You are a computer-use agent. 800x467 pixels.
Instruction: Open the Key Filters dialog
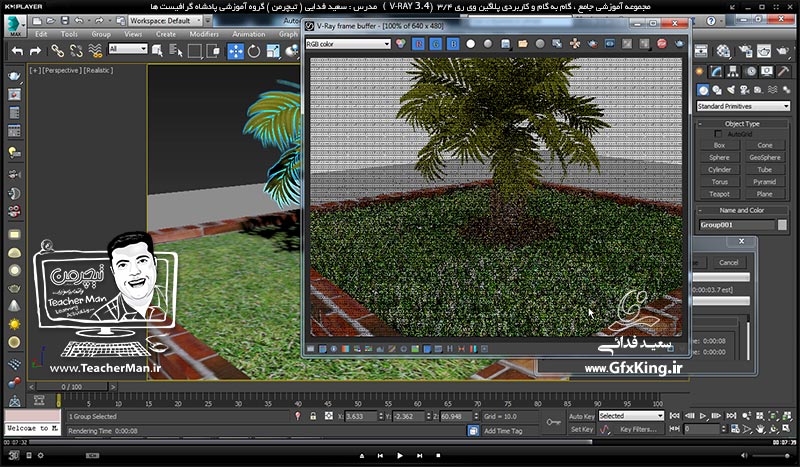[638, 429]
